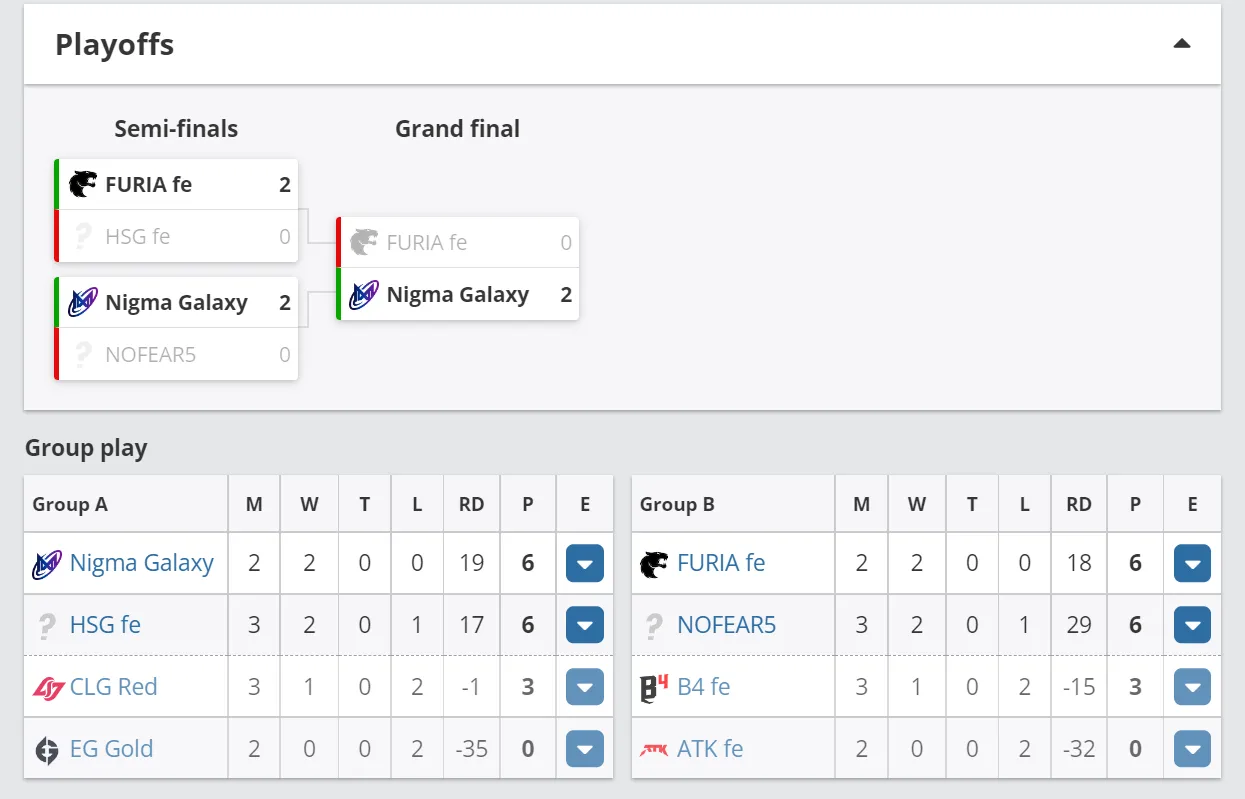The height and width of the screenshot is (799, 1245).
Task: Collapse the Playoffs section arrow
Action: (1182, 44)
